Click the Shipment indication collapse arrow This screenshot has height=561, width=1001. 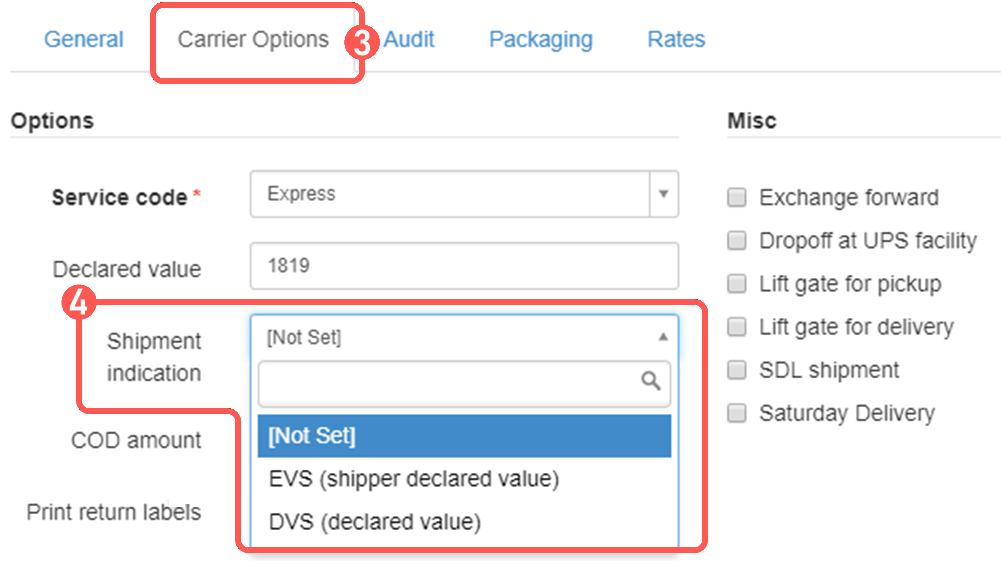tap(663, 337)
